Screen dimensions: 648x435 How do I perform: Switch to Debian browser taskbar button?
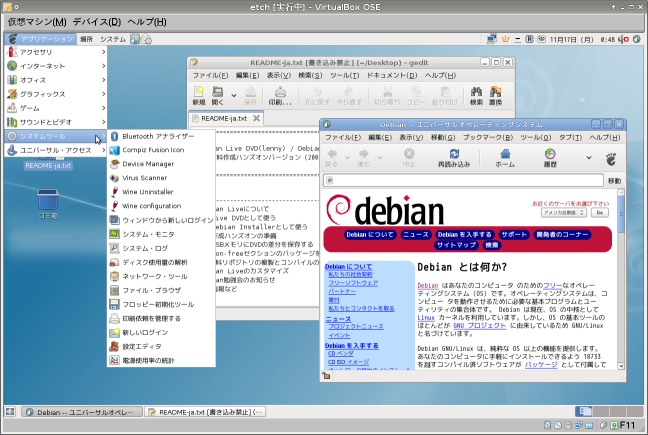click(82, 412)
